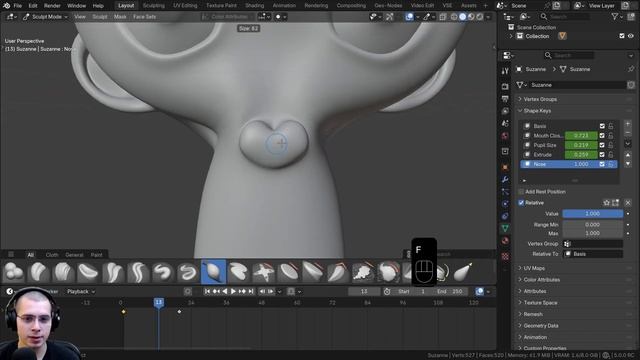
Task: Uncheck the Relative checkbox
Action: [521, 202]
